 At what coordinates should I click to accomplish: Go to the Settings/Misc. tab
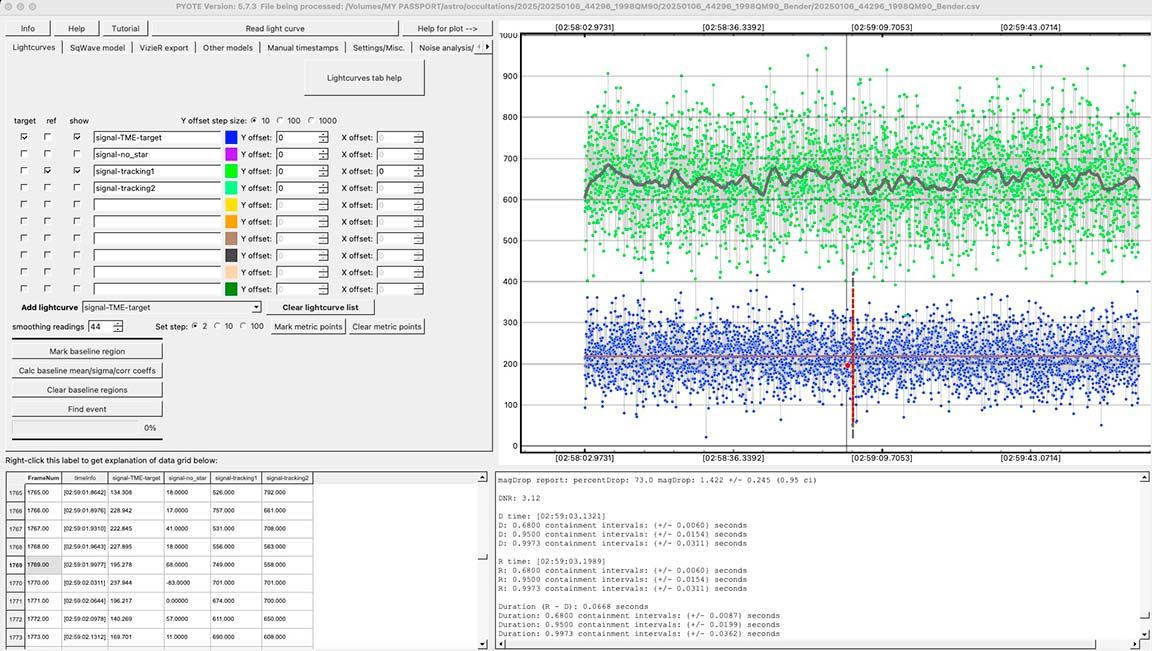[378, 48]
